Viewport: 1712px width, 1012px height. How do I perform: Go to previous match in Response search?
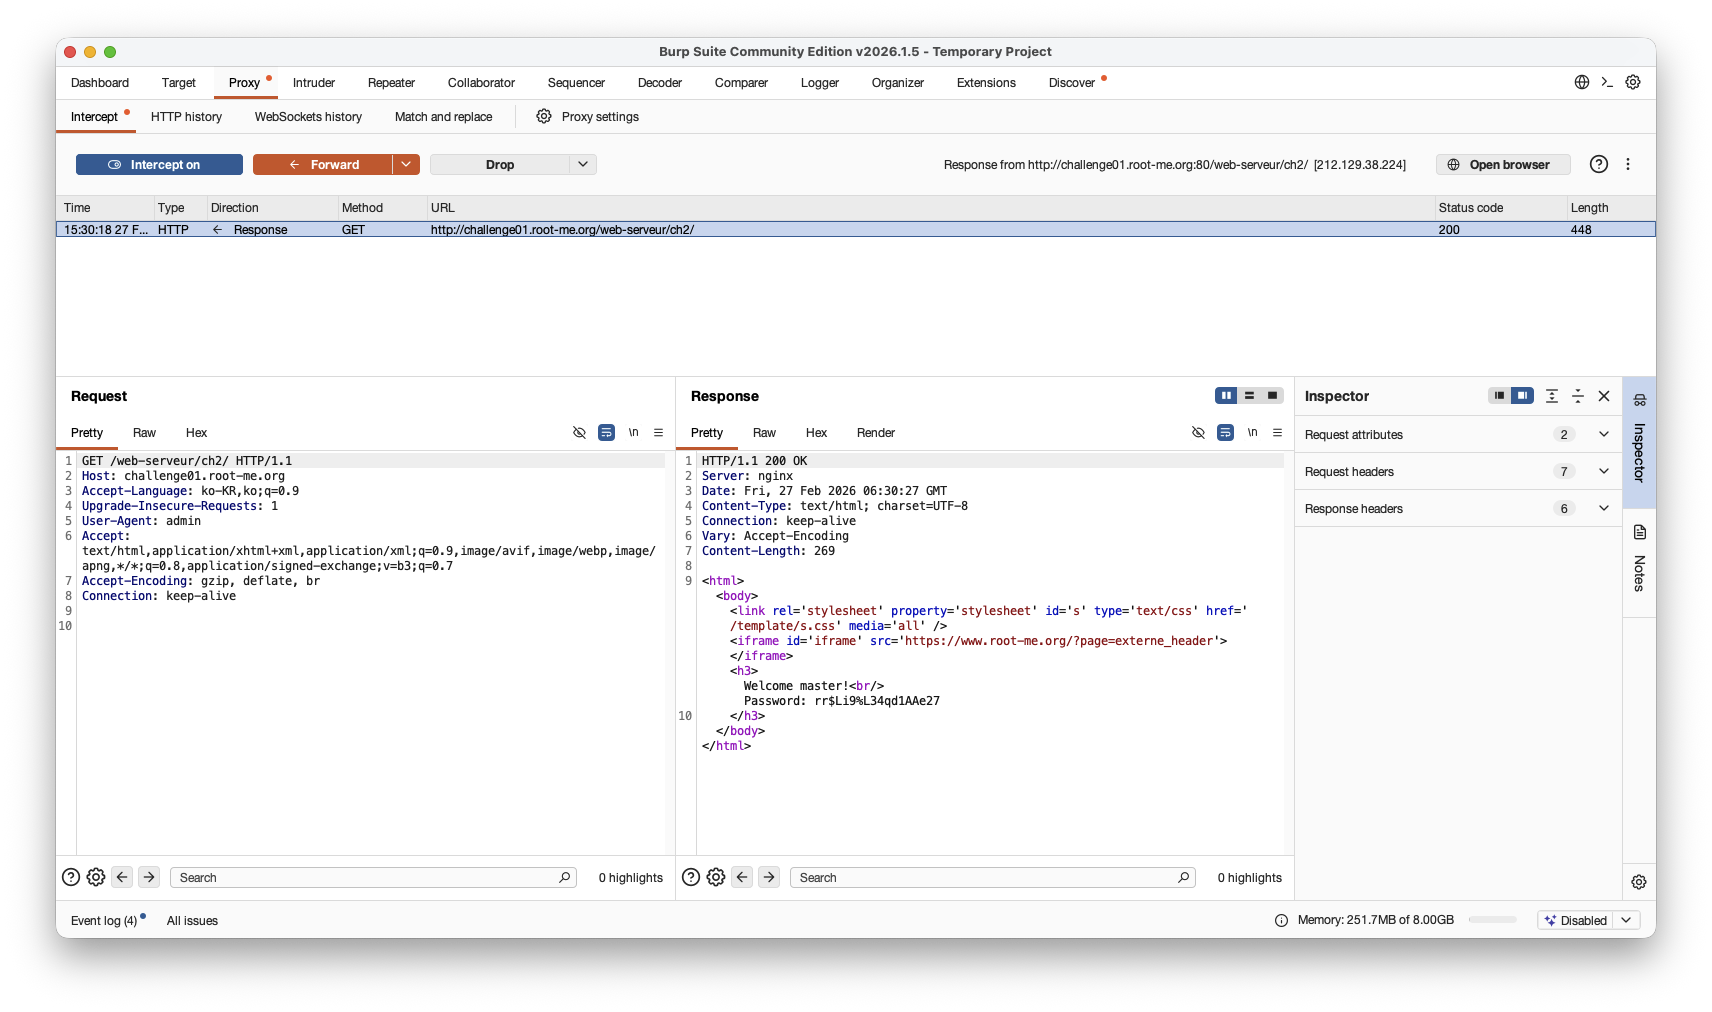(x=742, y=877)
